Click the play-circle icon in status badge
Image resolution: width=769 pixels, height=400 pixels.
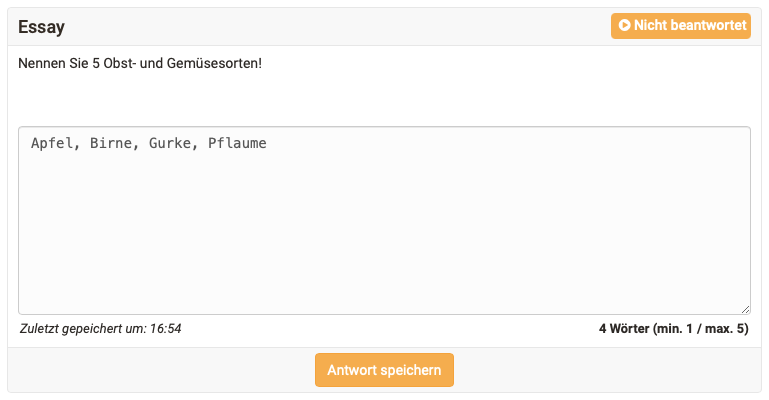pyautogui.click(x=624, y=25)
